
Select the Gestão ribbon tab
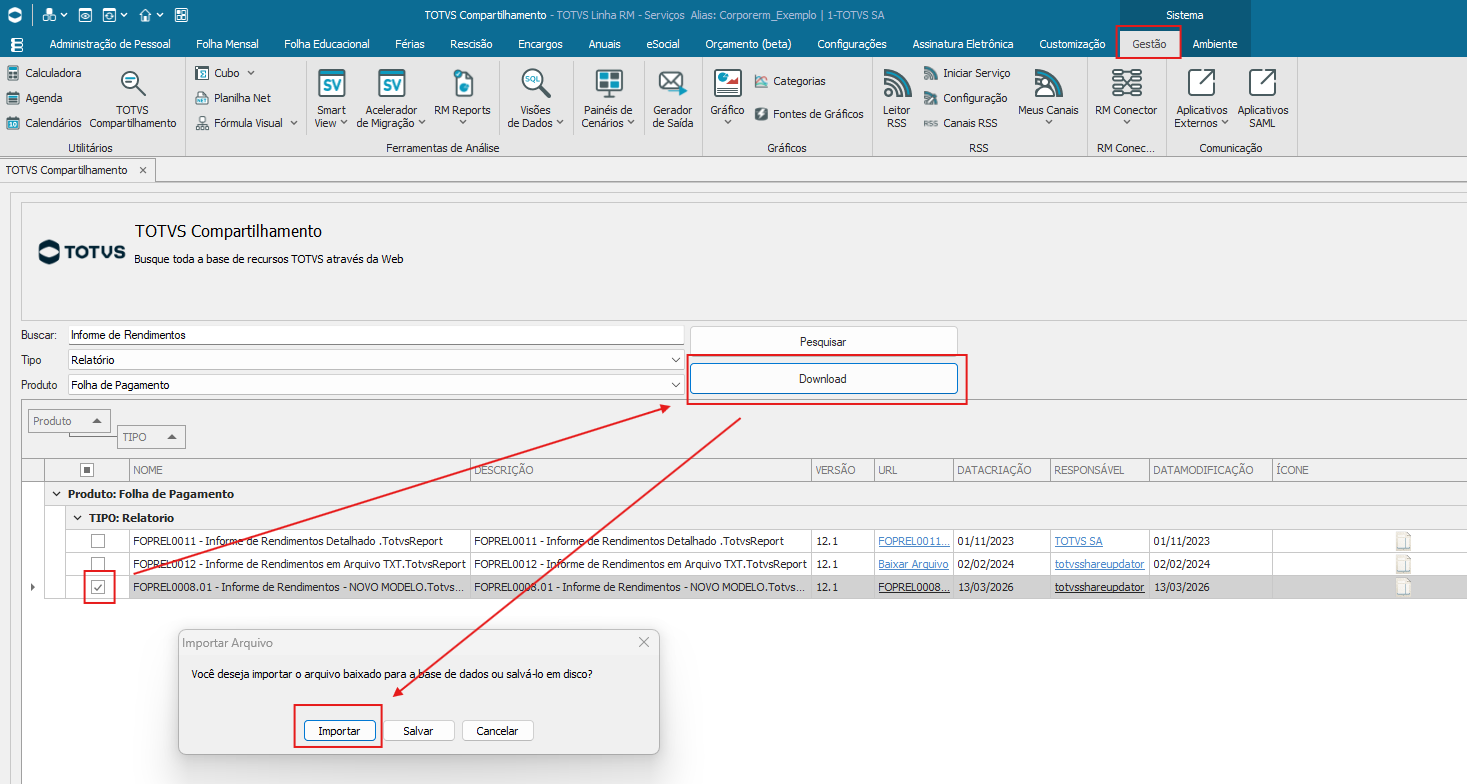point(1149,44)
